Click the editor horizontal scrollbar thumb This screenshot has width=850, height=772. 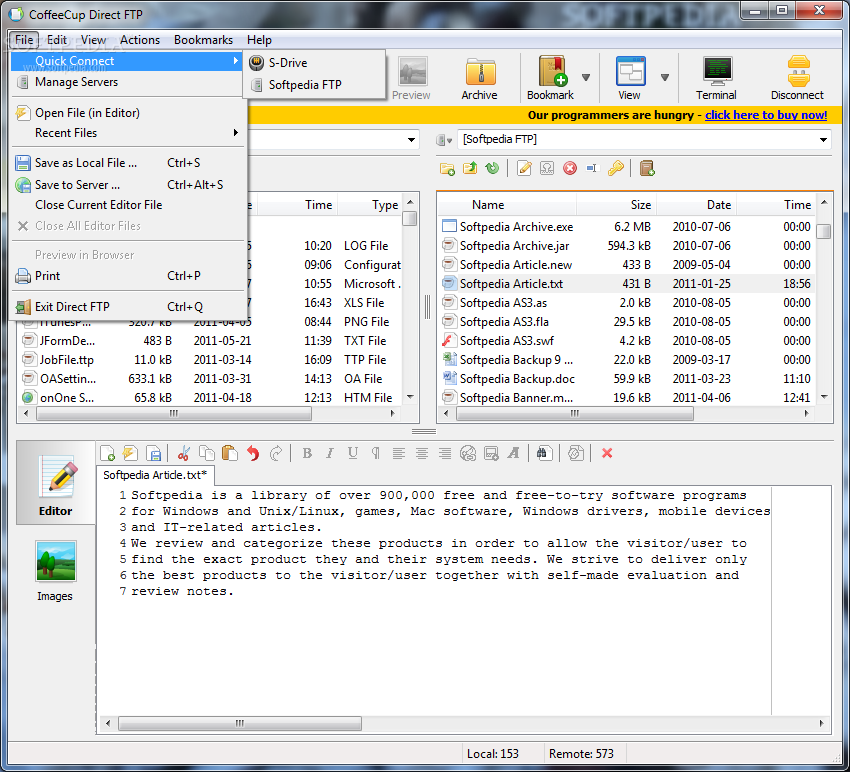pos(240,723)
